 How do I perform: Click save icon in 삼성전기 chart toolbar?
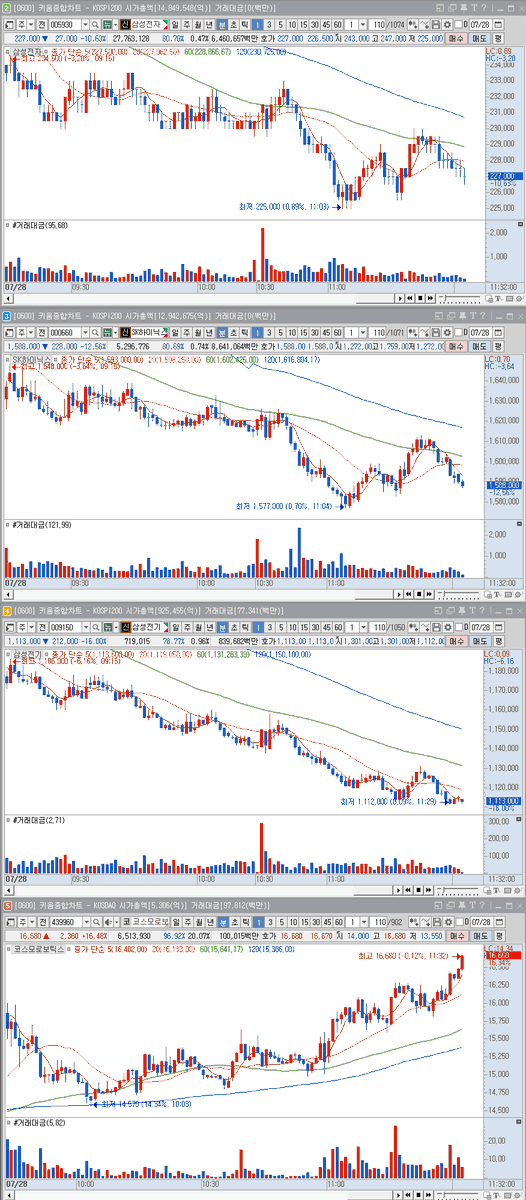[436, 627]
